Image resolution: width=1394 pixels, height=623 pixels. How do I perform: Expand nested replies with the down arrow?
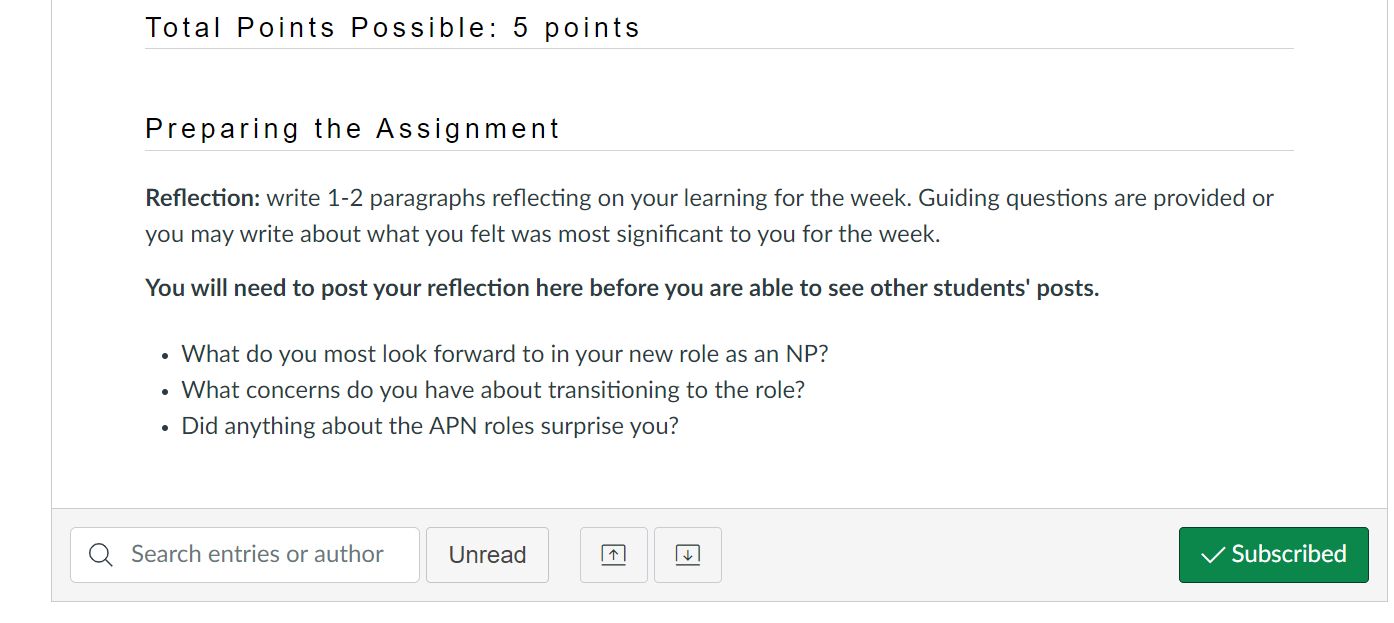(x=687, y=554)
